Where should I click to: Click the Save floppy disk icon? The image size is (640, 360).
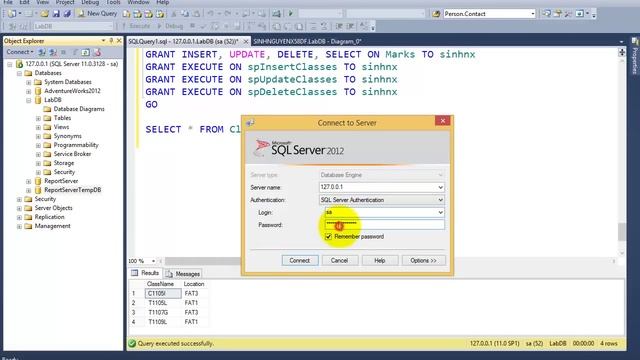56,13
